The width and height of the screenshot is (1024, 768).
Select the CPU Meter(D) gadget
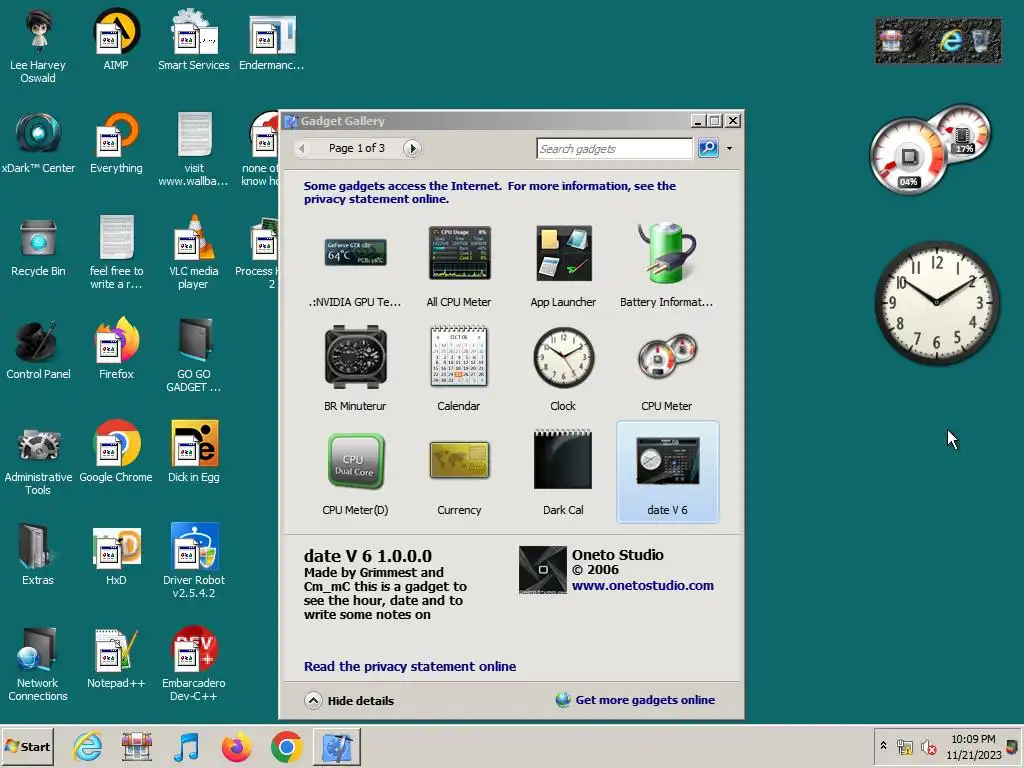coord(355,473)
